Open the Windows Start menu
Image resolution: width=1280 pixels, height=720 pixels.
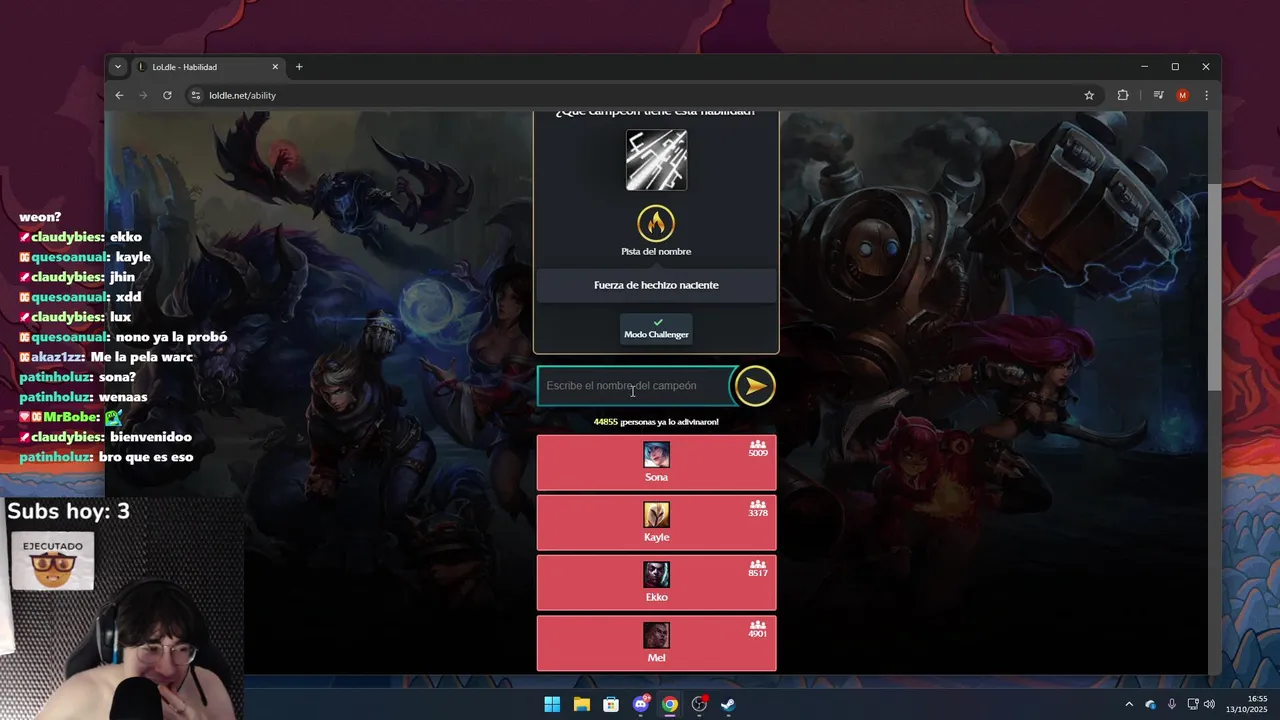tap(552, 704)
